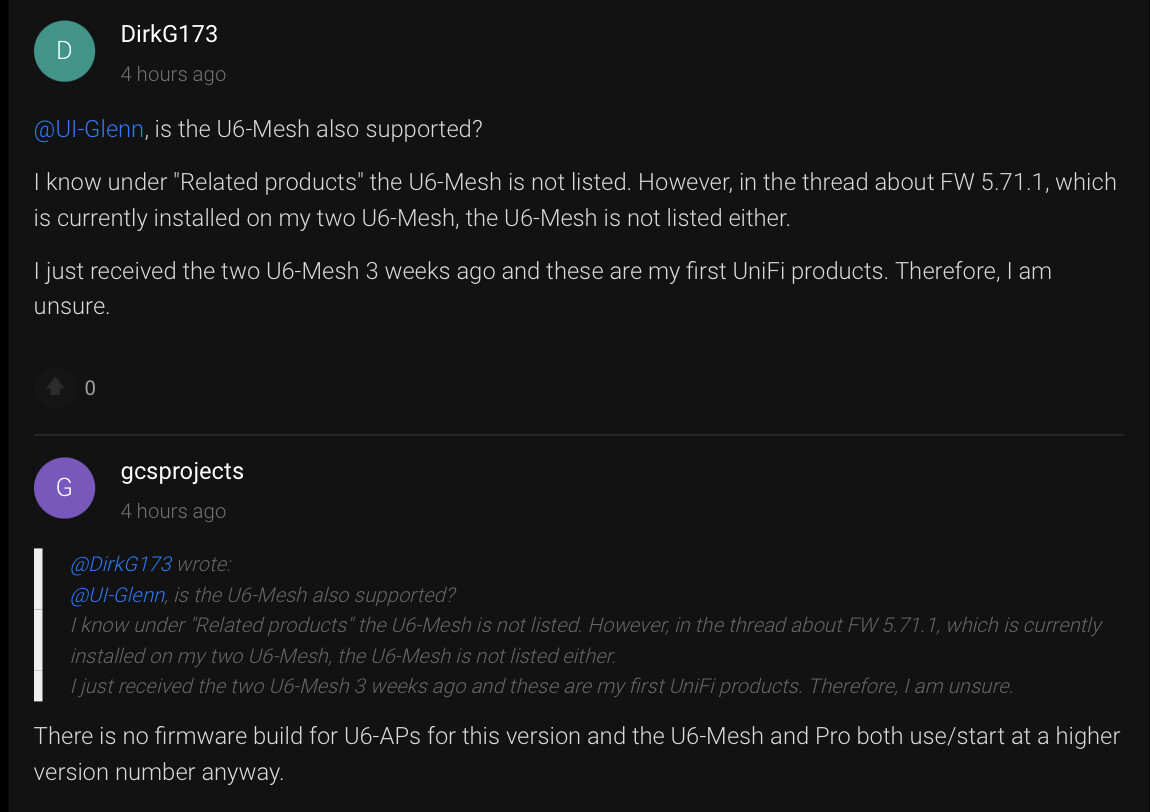Click the reply text "There is no firmware build"
The image size is (1150, 812).
(x=576, y=754)
